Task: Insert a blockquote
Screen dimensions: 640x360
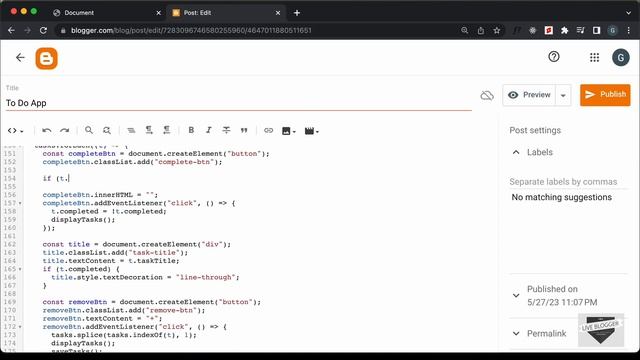Action: [244, 131]
